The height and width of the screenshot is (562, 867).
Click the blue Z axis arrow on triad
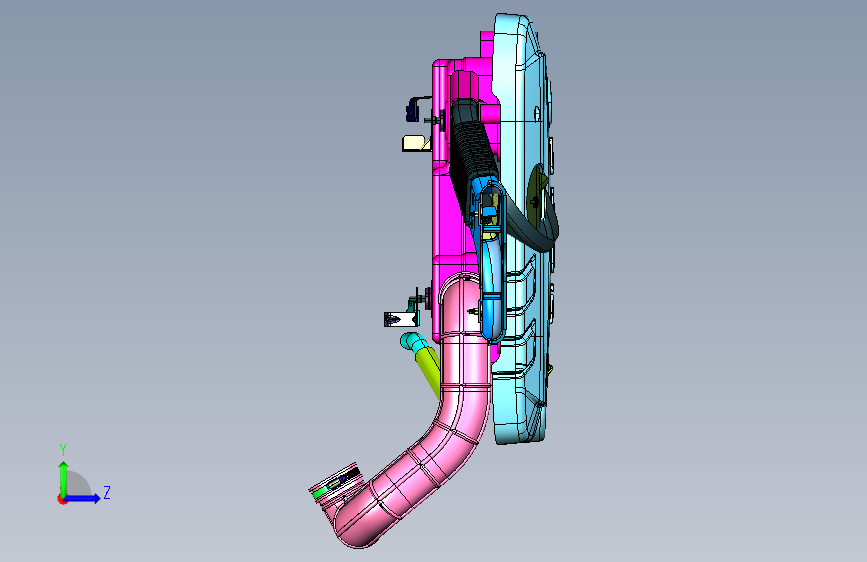(84, 498)
